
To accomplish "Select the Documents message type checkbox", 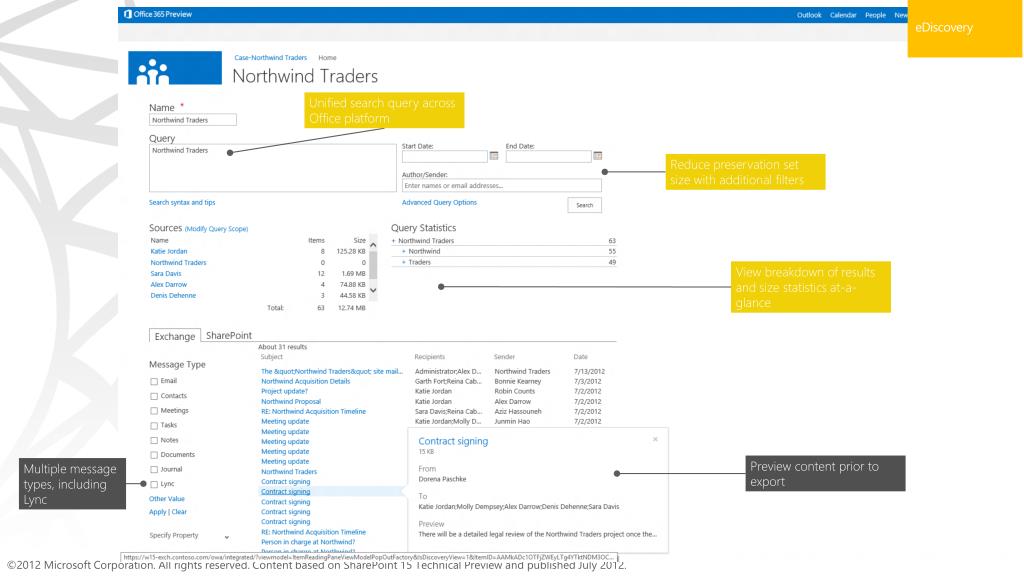I will point(154,455).
